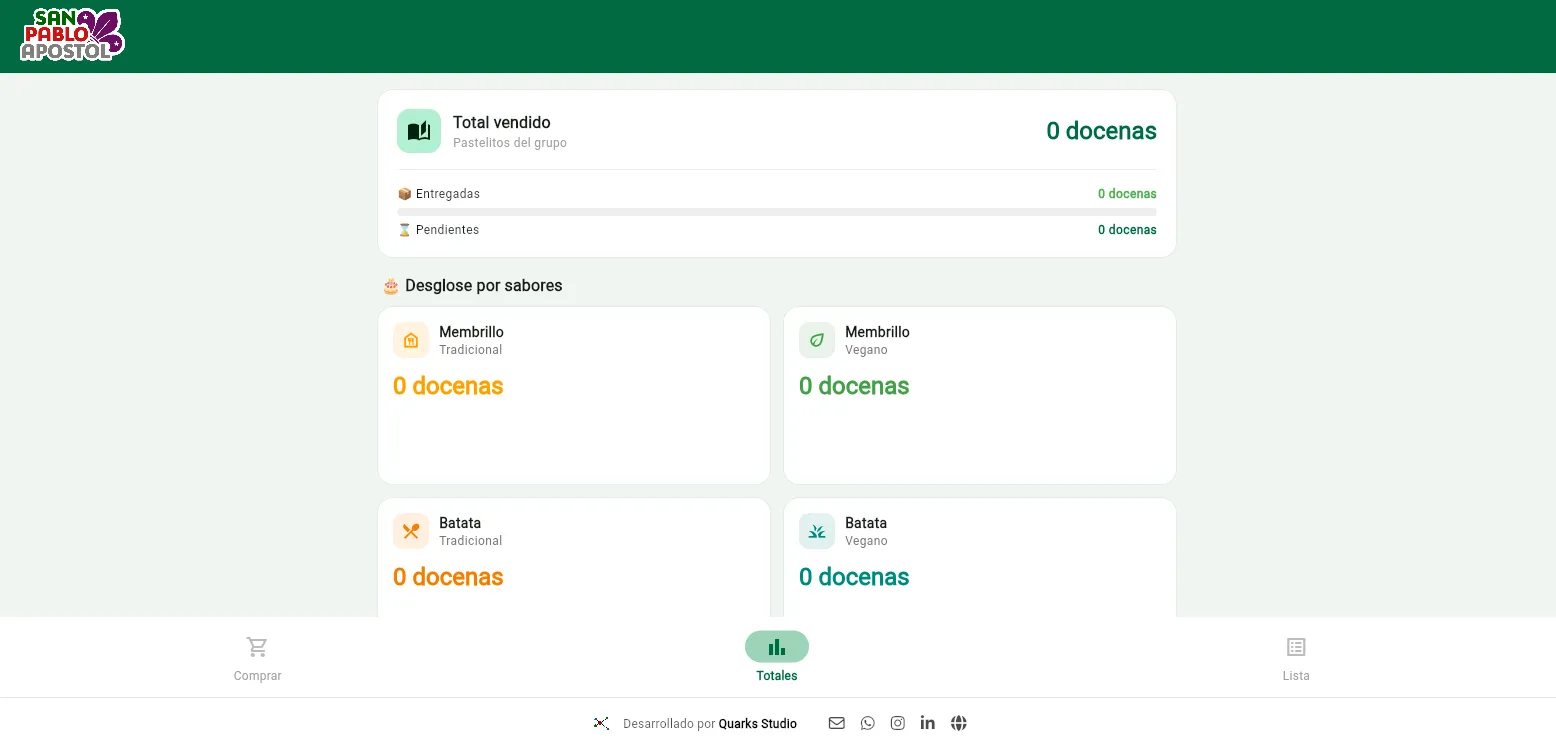Click the Pendientes 0 docenas value
1556x747 pixels.
pos(1127,230)
